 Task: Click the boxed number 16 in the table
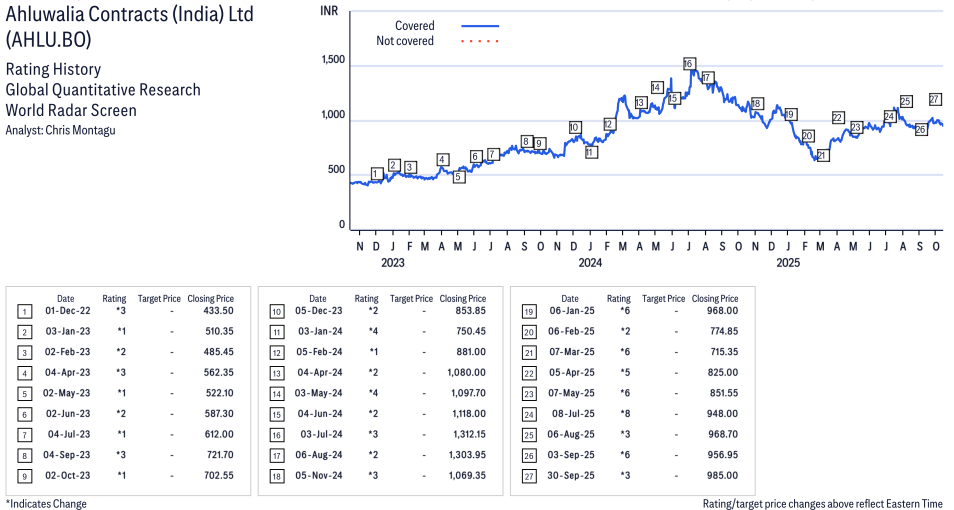(276, 434)
